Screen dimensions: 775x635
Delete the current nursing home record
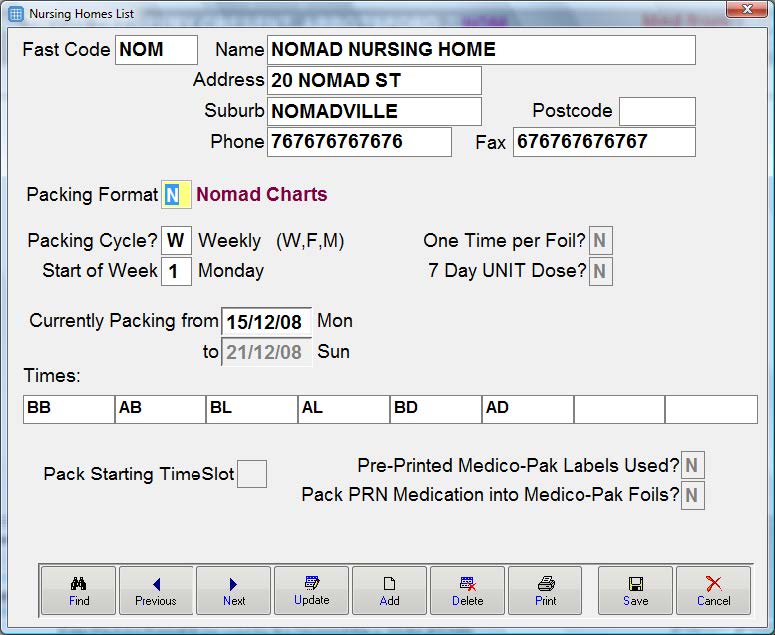tap(467, 591)
